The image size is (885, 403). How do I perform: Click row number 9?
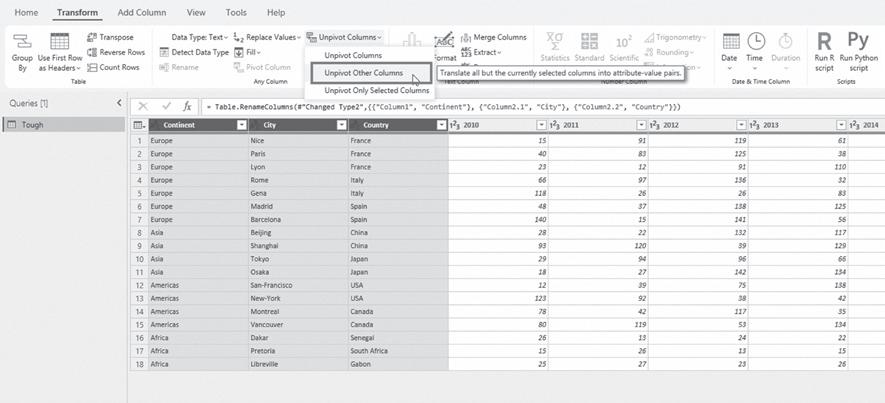tap(139, 246)
